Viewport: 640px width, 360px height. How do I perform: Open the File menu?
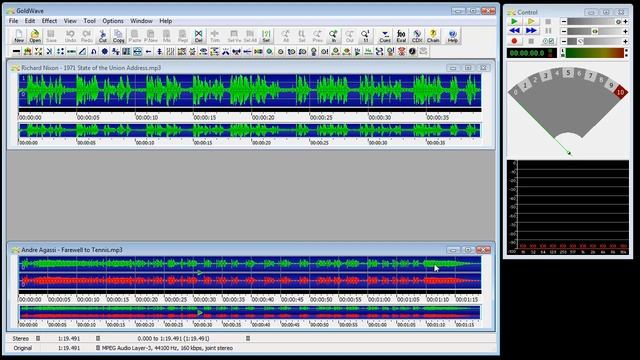coord(13,21)
